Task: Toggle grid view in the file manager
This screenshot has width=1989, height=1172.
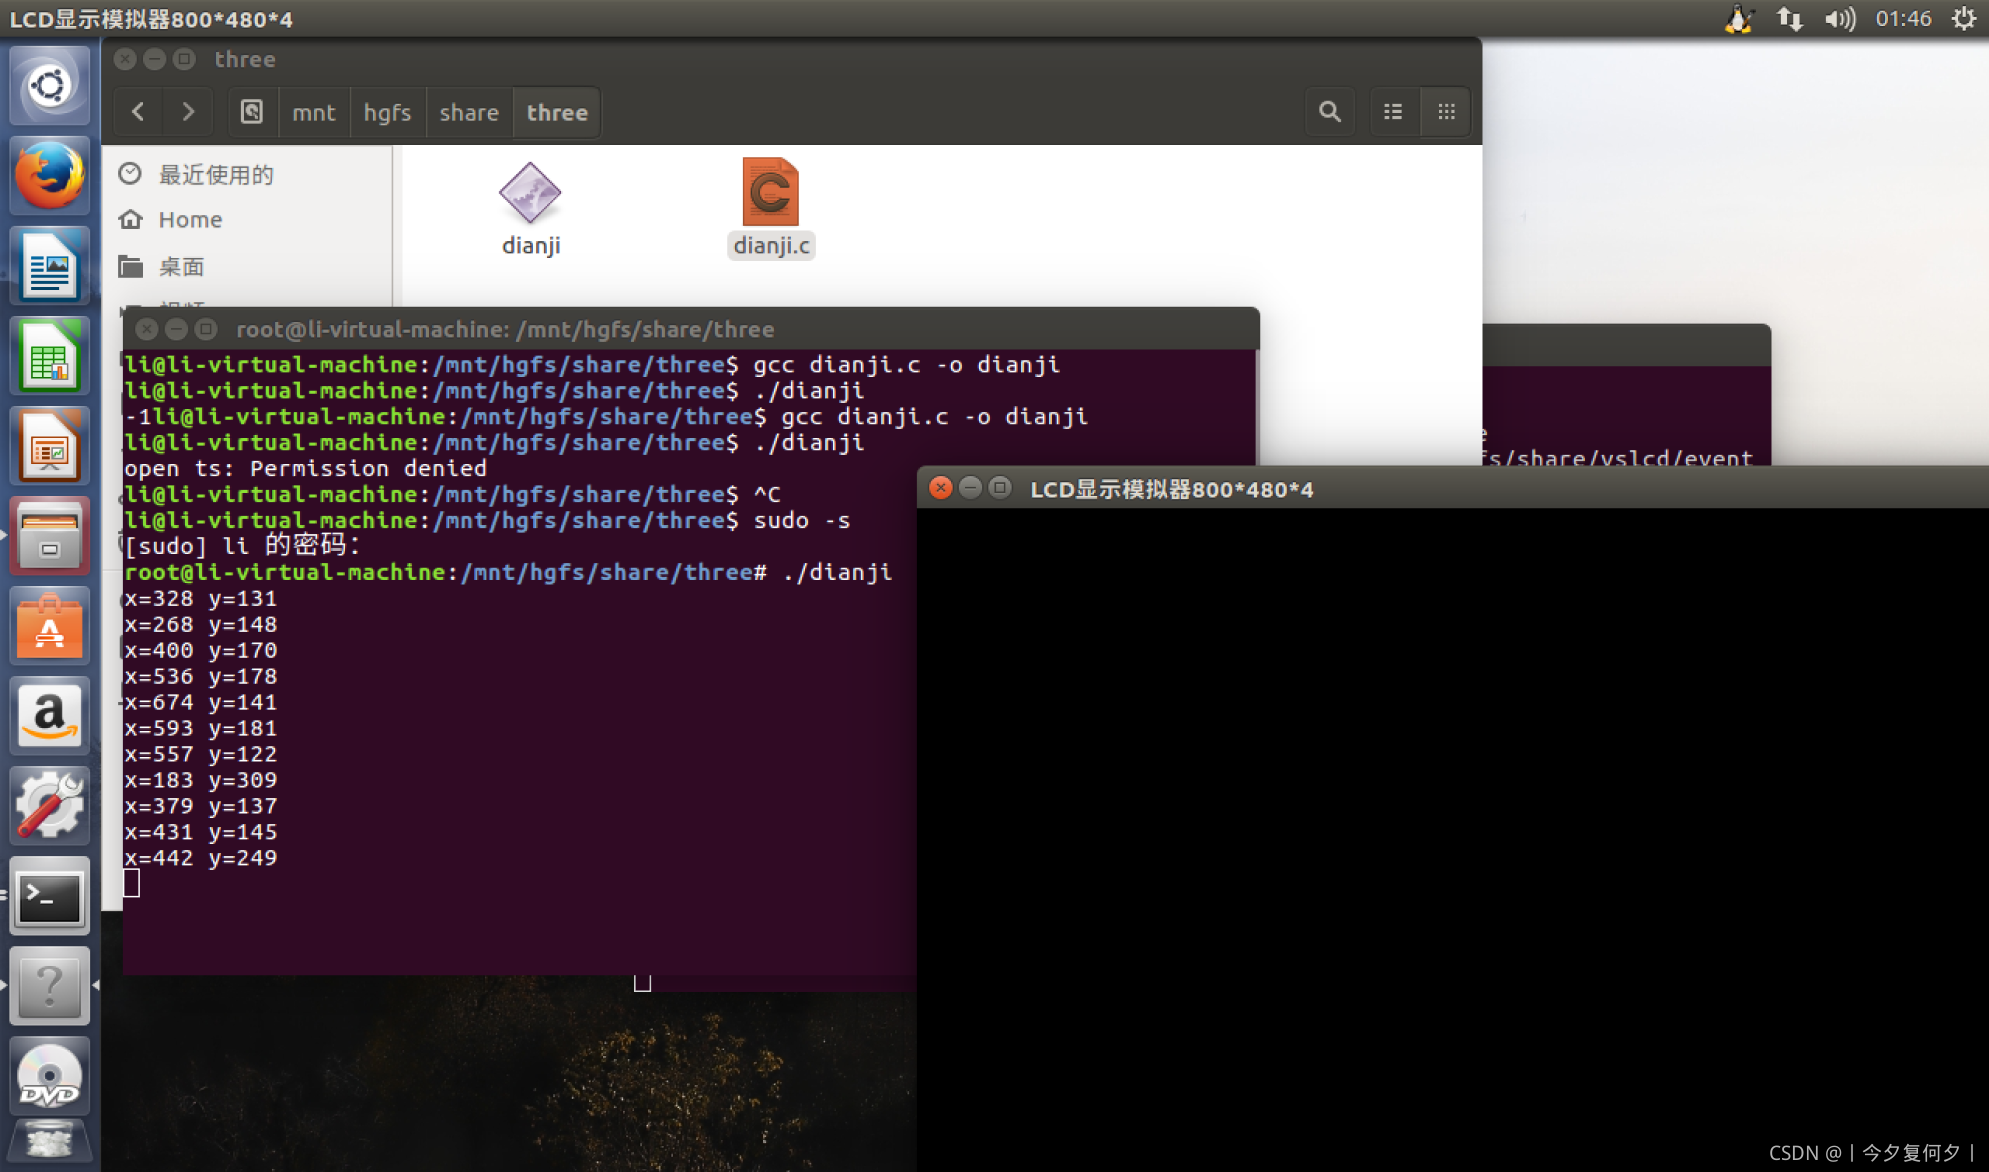Action: (x=1445, y=111)
